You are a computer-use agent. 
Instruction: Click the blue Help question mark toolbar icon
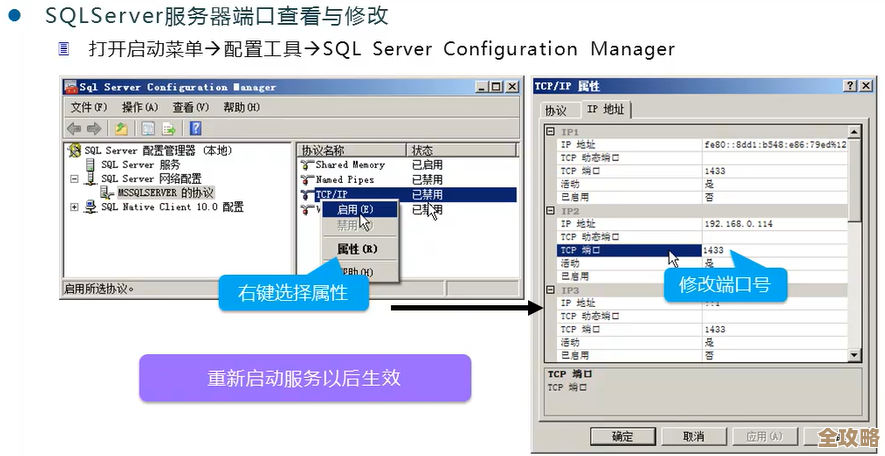[196, 128]
